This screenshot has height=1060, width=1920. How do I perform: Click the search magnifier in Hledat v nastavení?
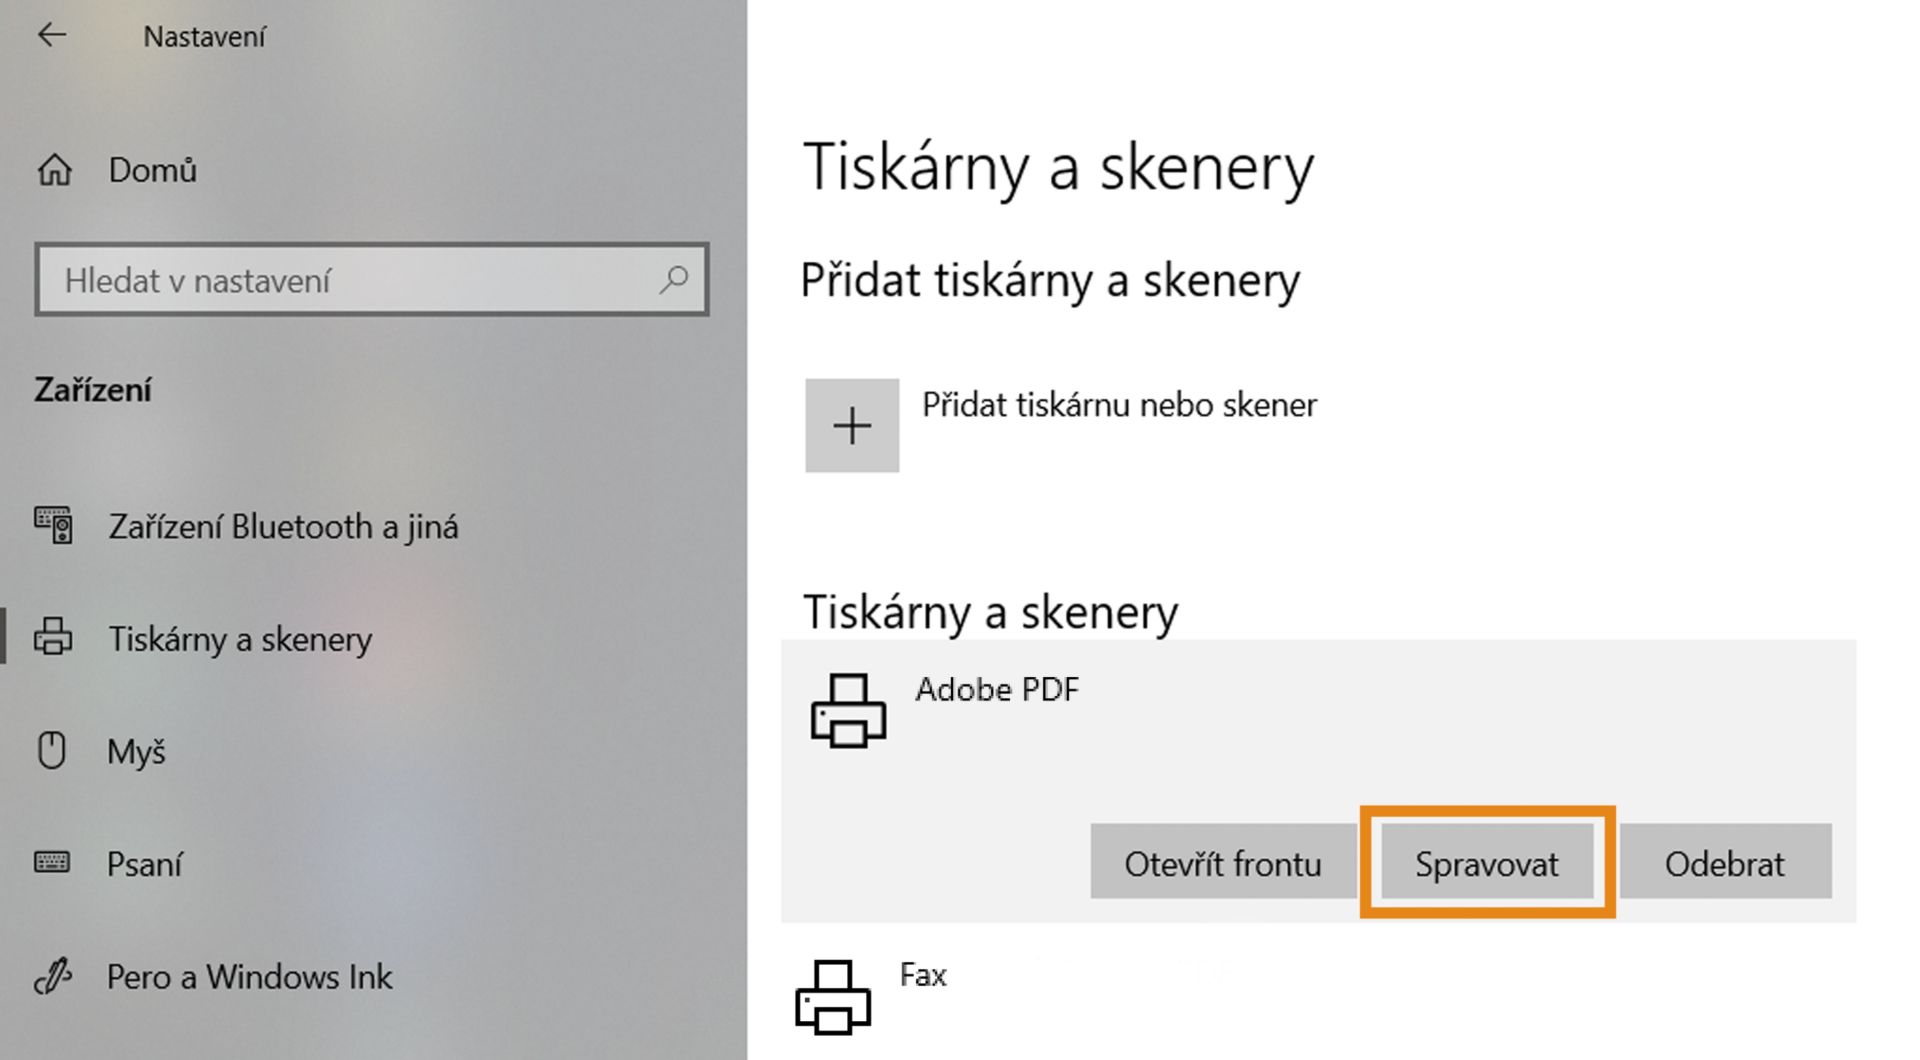676,281
